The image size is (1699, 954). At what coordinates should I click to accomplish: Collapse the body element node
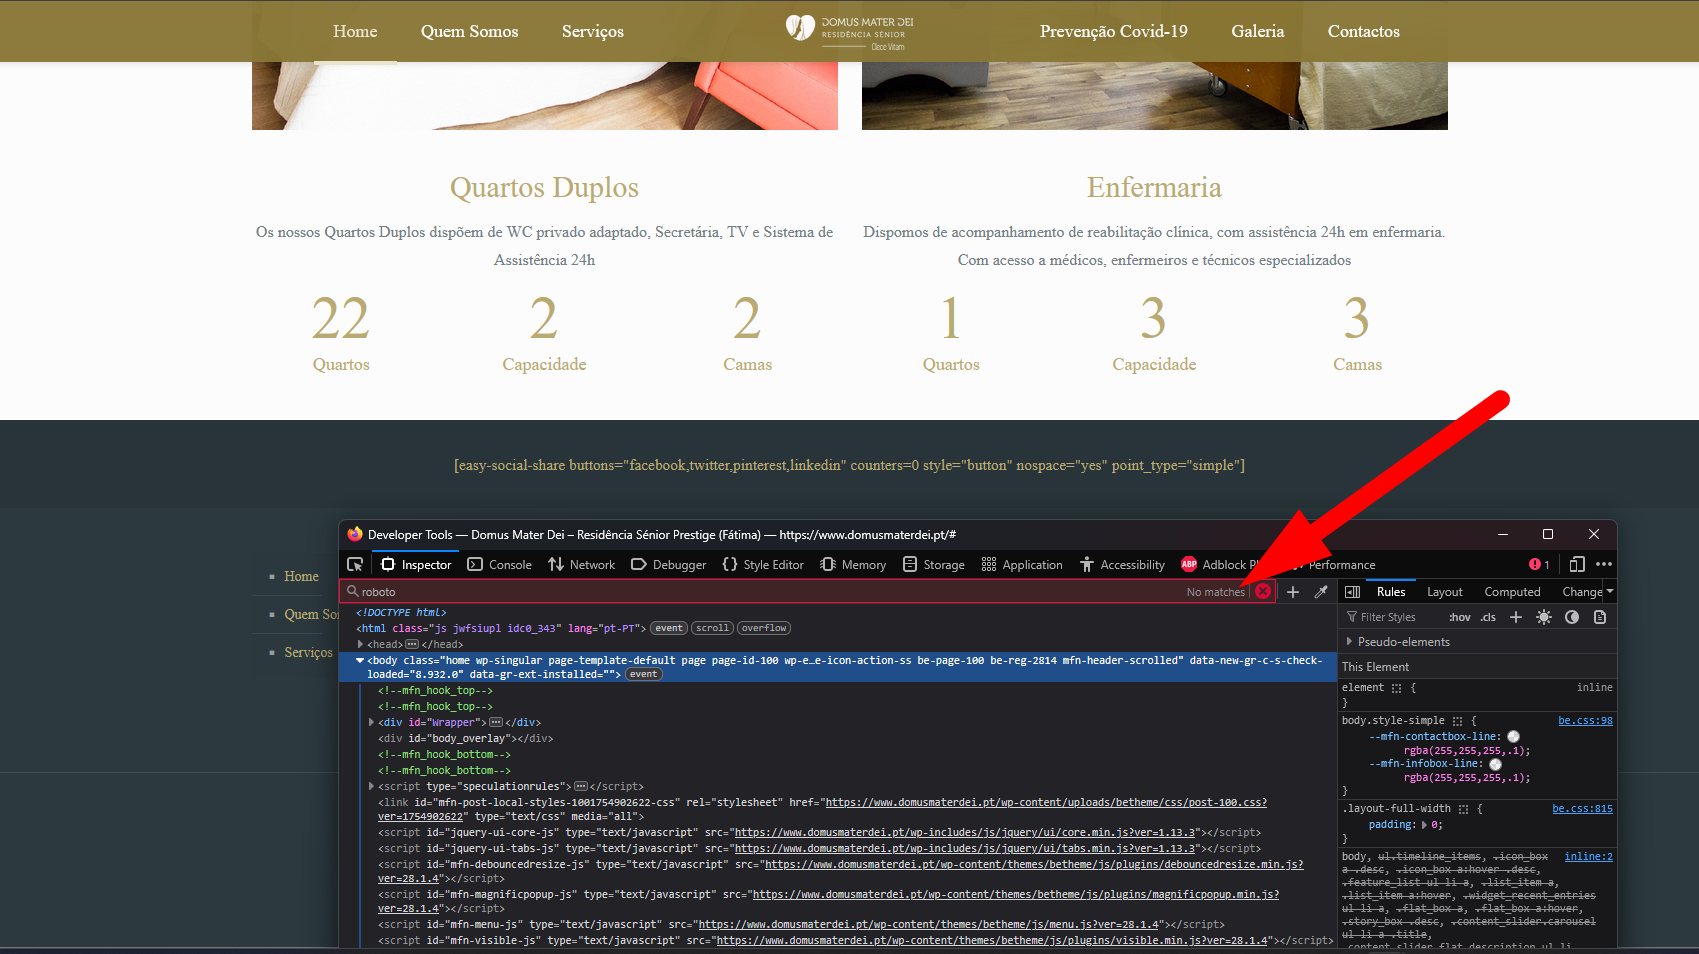[x=360, y=661]
